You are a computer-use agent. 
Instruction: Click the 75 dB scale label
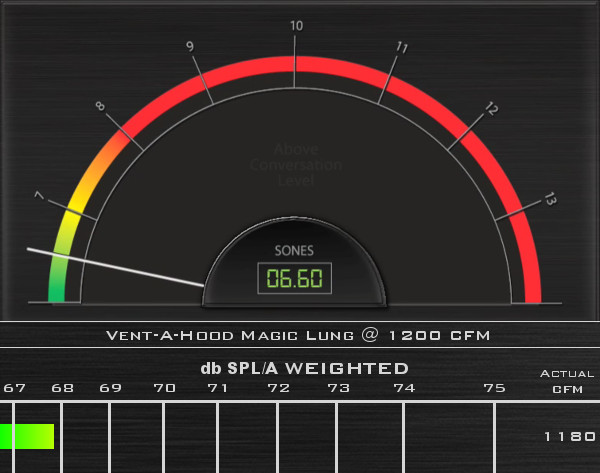point(494,388)
